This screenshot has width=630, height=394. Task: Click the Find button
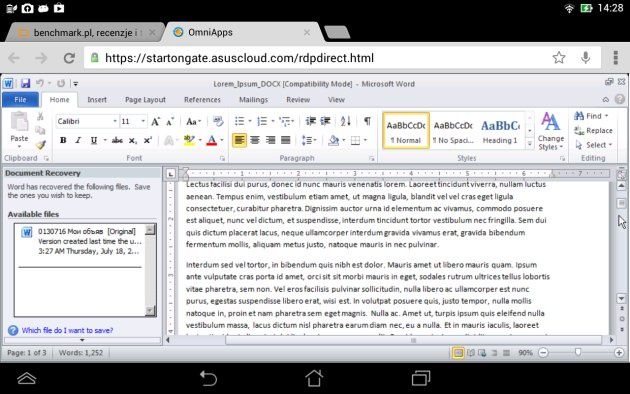point(591,116)
